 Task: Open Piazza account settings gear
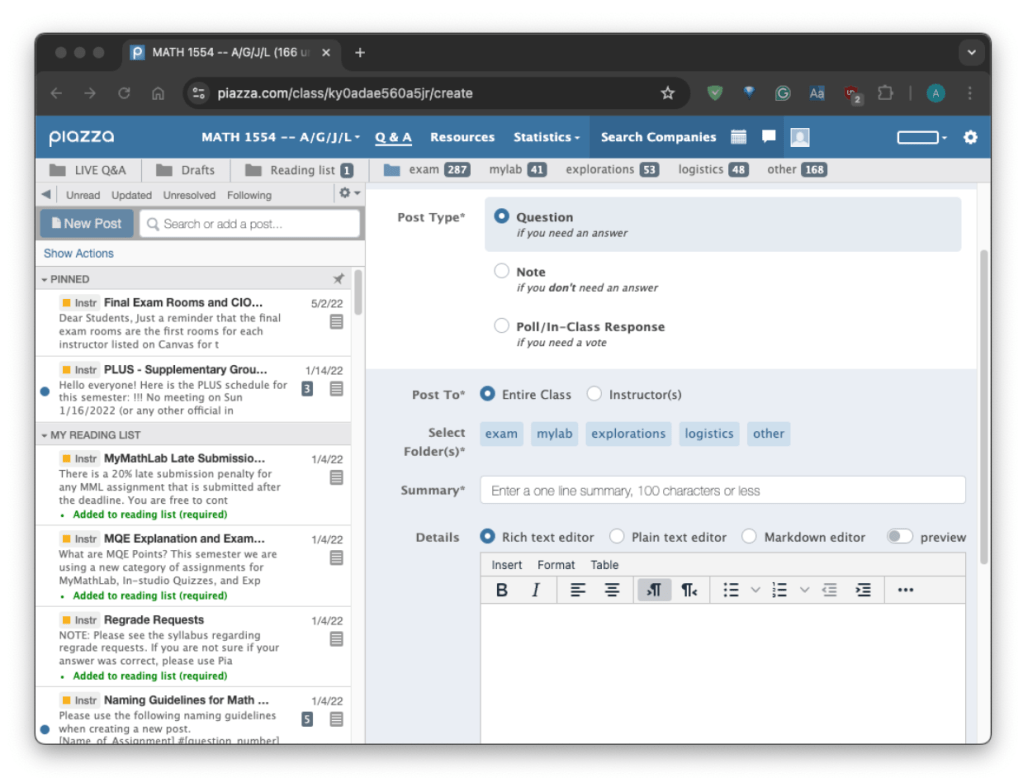[970, 137]
